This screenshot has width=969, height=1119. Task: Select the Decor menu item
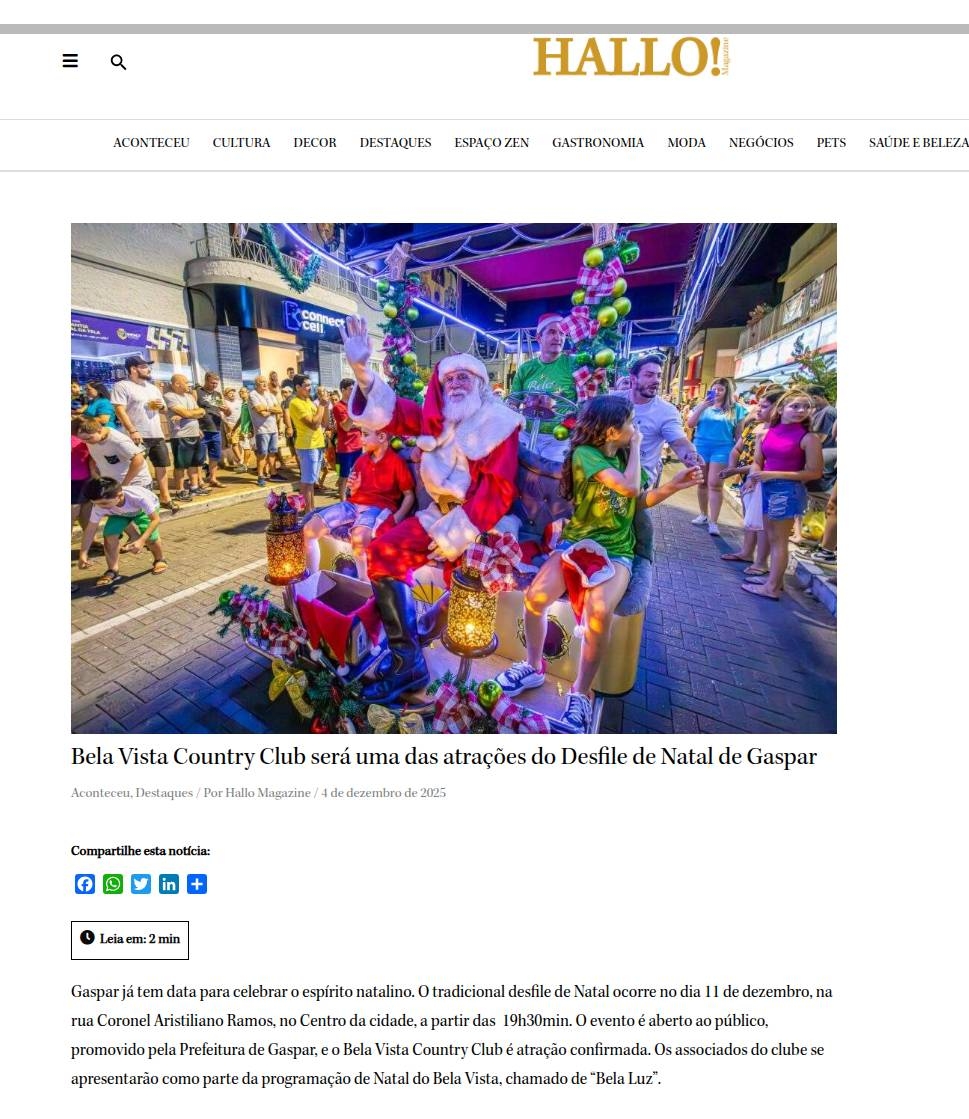click(x=315, y=143)
